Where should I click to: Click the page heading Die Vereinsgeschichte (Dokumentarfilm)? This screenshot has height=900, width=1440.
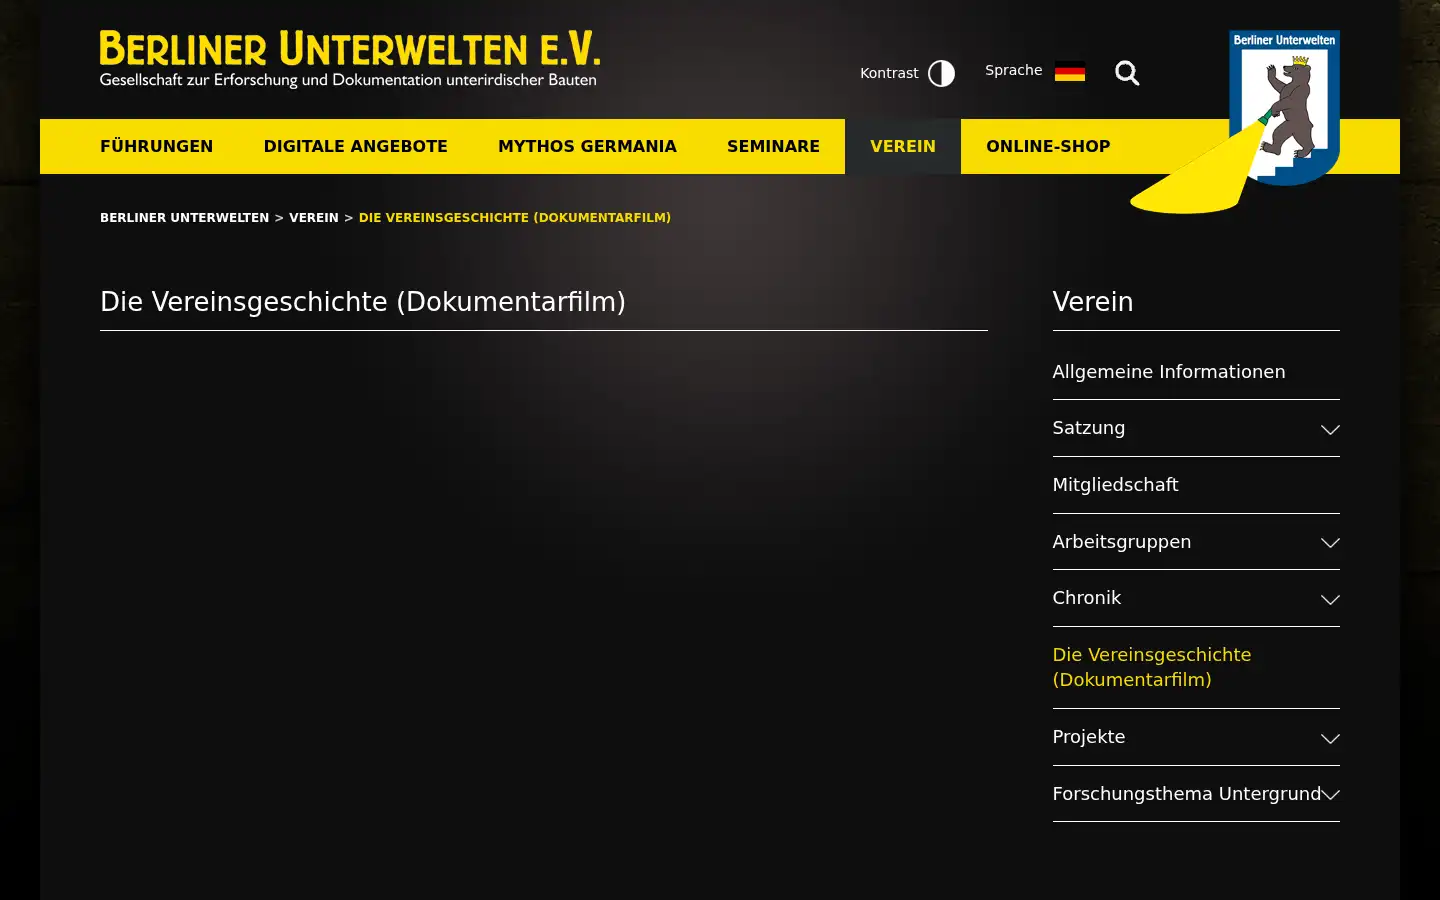click(363, 302)
